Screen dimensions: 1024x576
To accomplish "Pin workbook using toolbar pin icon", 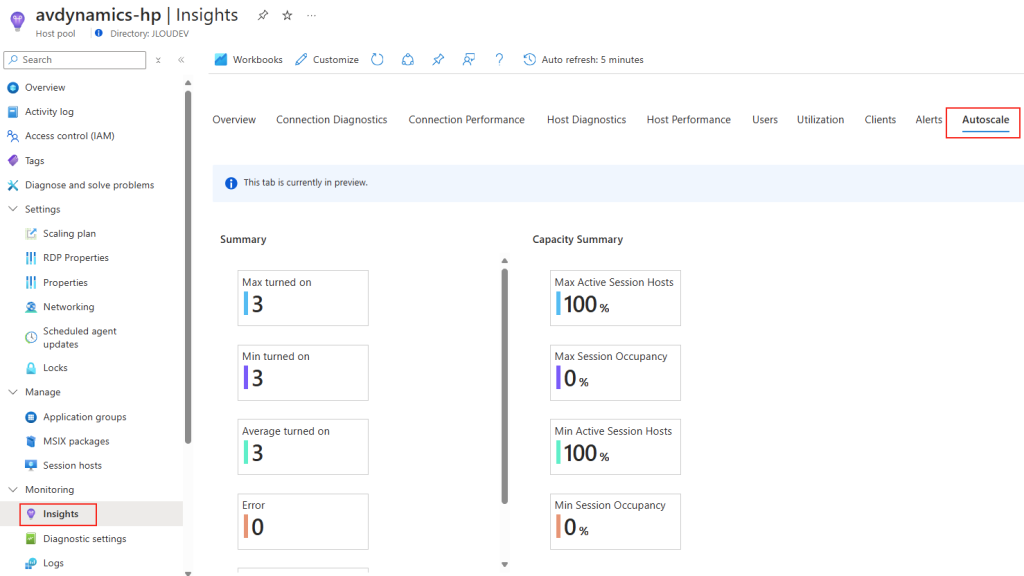I will pyautogui.click(x=438, y=59).
